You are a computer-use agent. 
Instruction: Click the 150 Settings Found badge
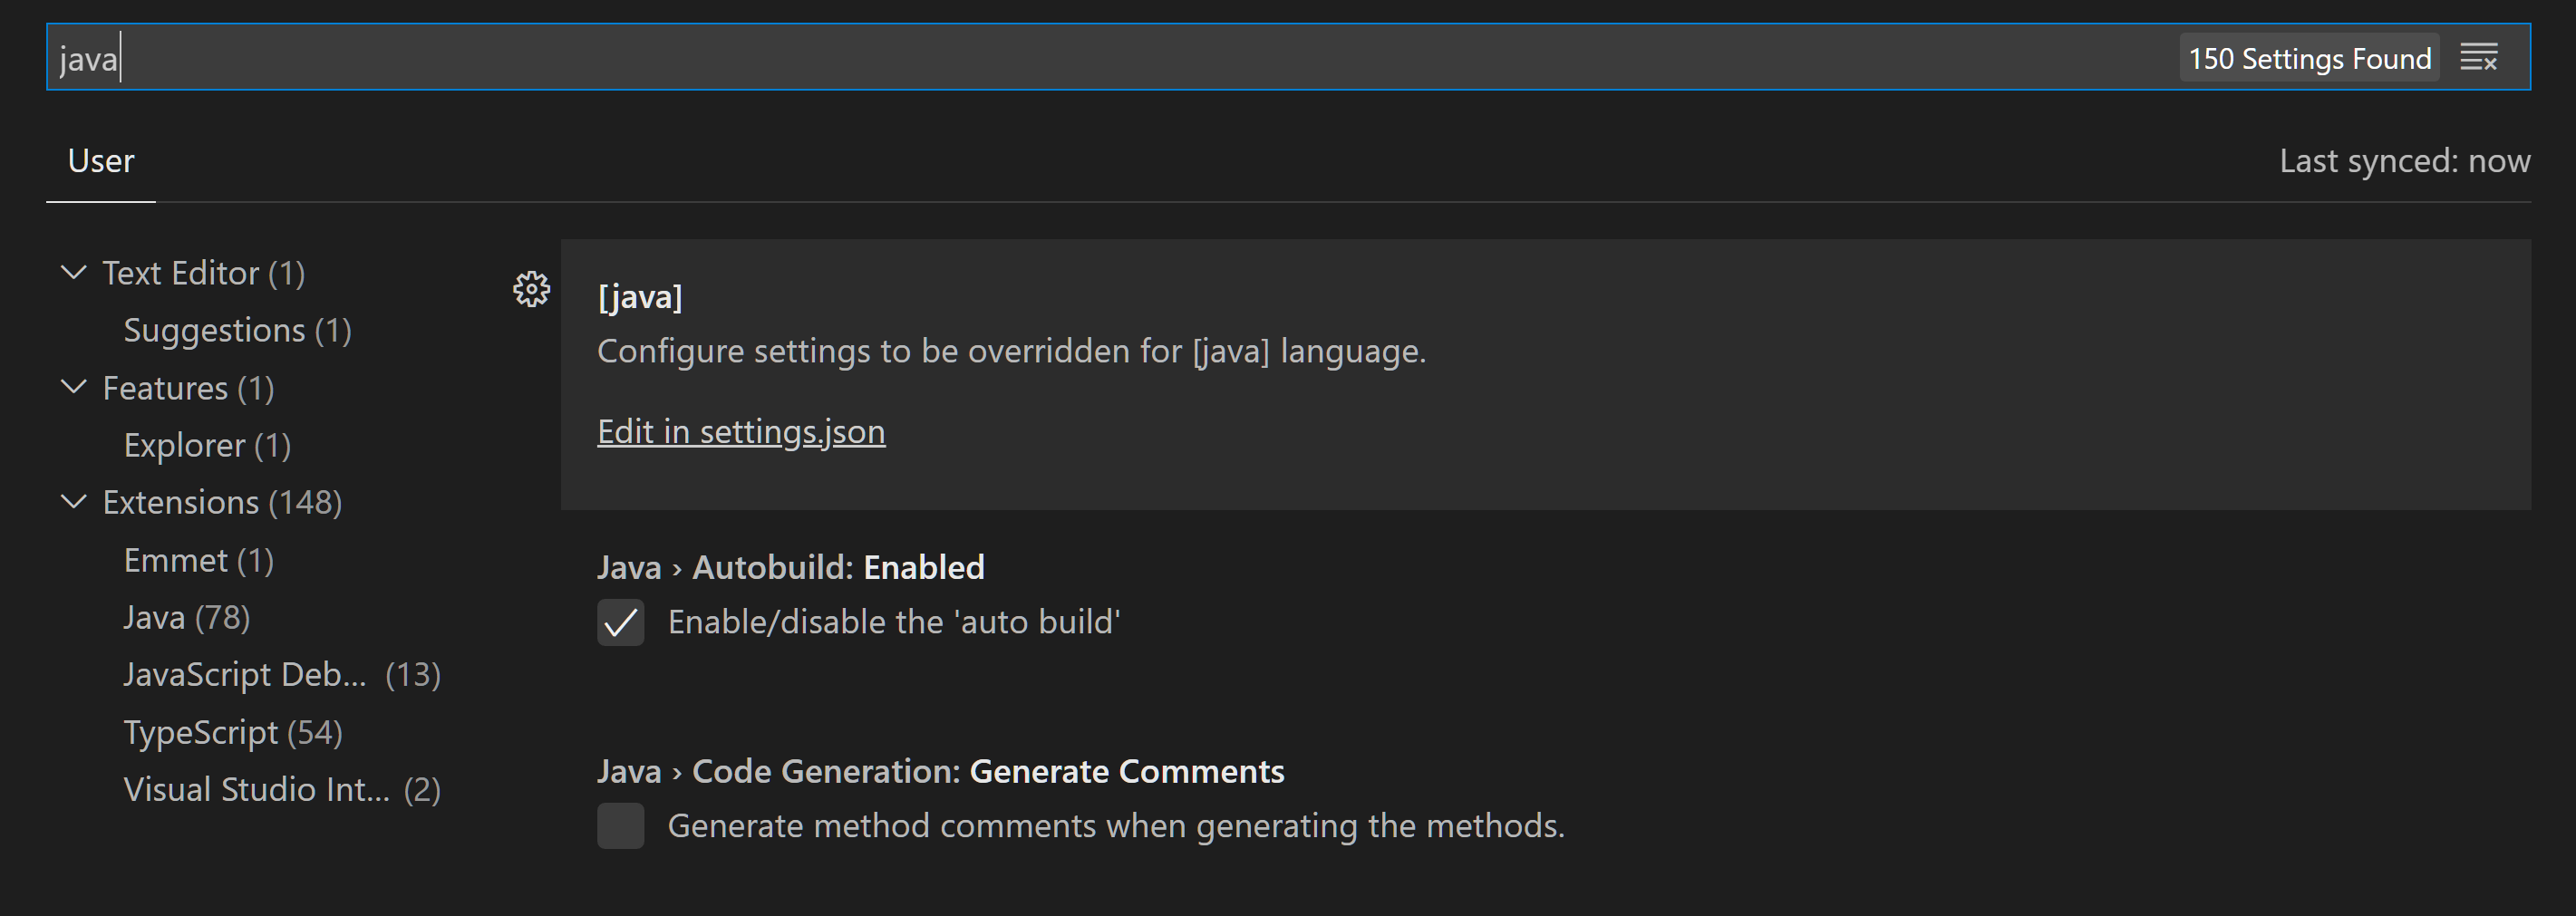click(x=2309, y=58)
